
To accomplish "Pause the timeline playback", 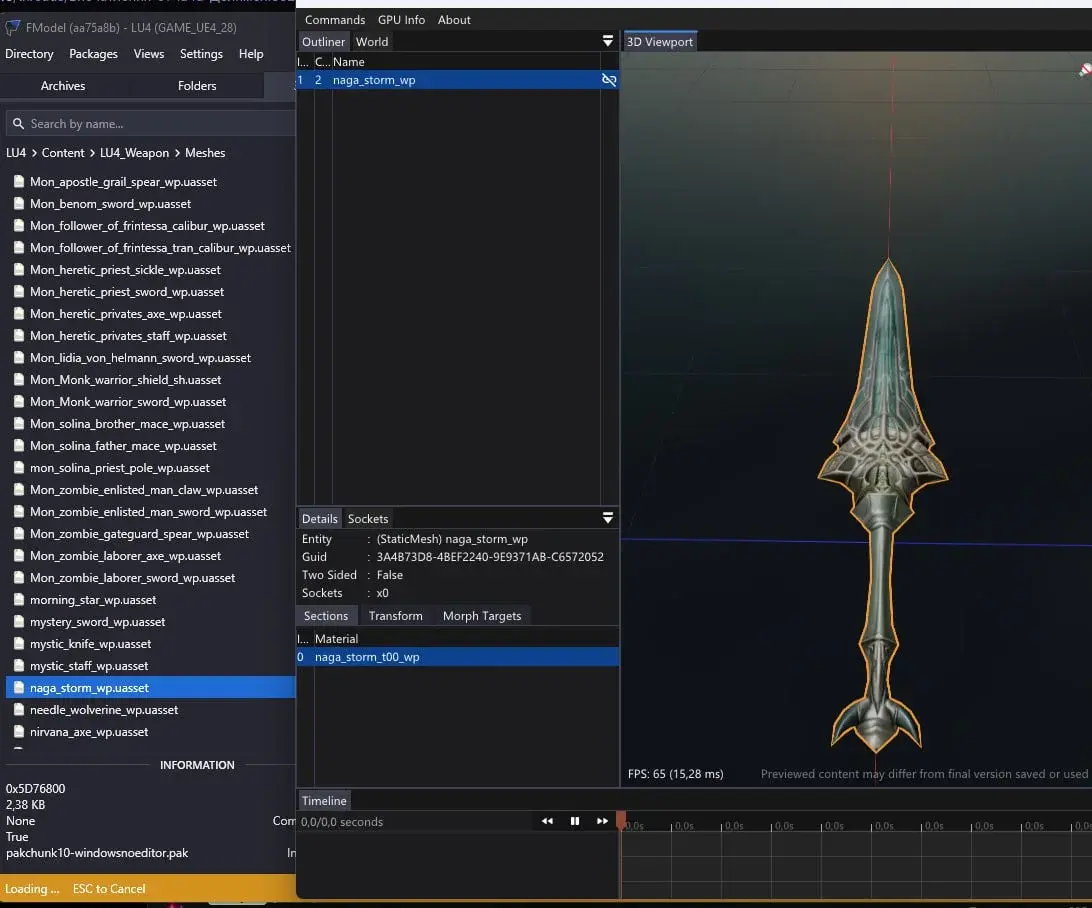I will (575, 821).
